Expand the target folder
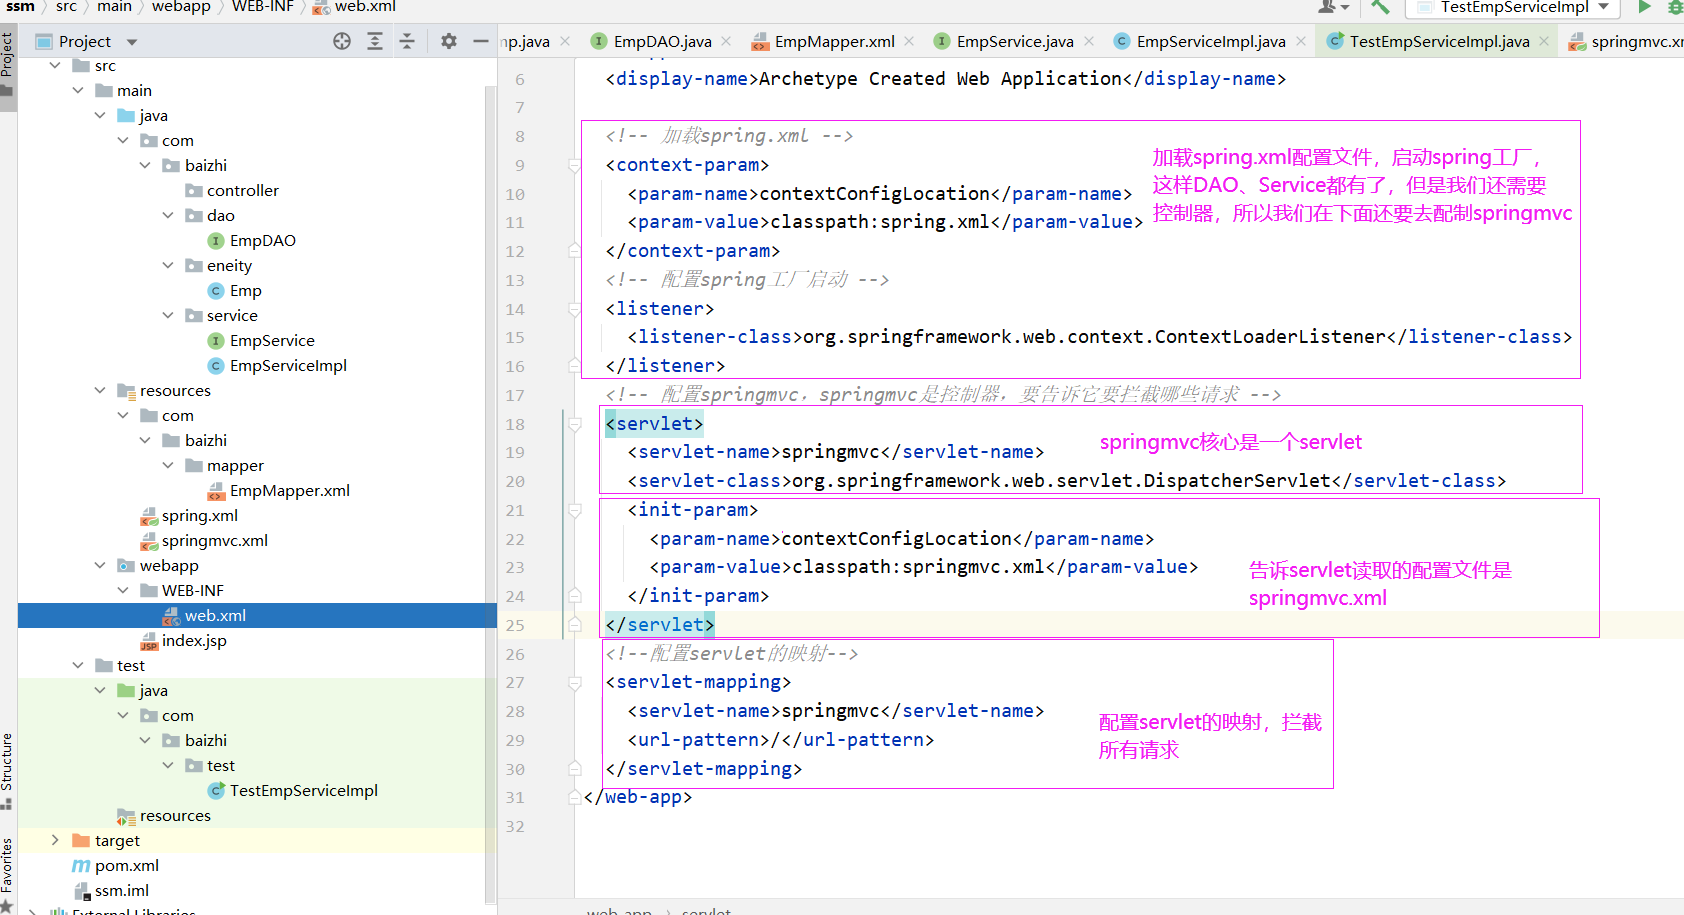The width and height of the screenshot is (1684, 915). pos(55,840)
